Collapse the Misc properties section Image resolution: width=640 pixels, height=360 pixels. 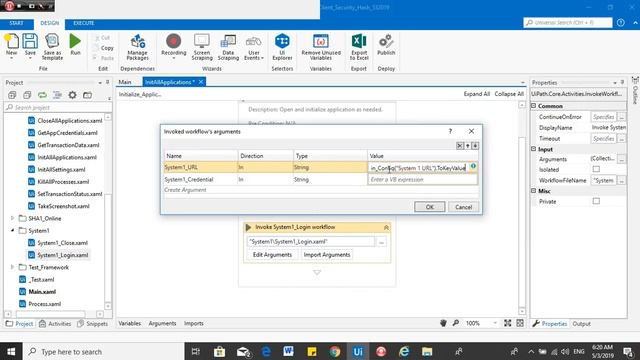[533, 191]
